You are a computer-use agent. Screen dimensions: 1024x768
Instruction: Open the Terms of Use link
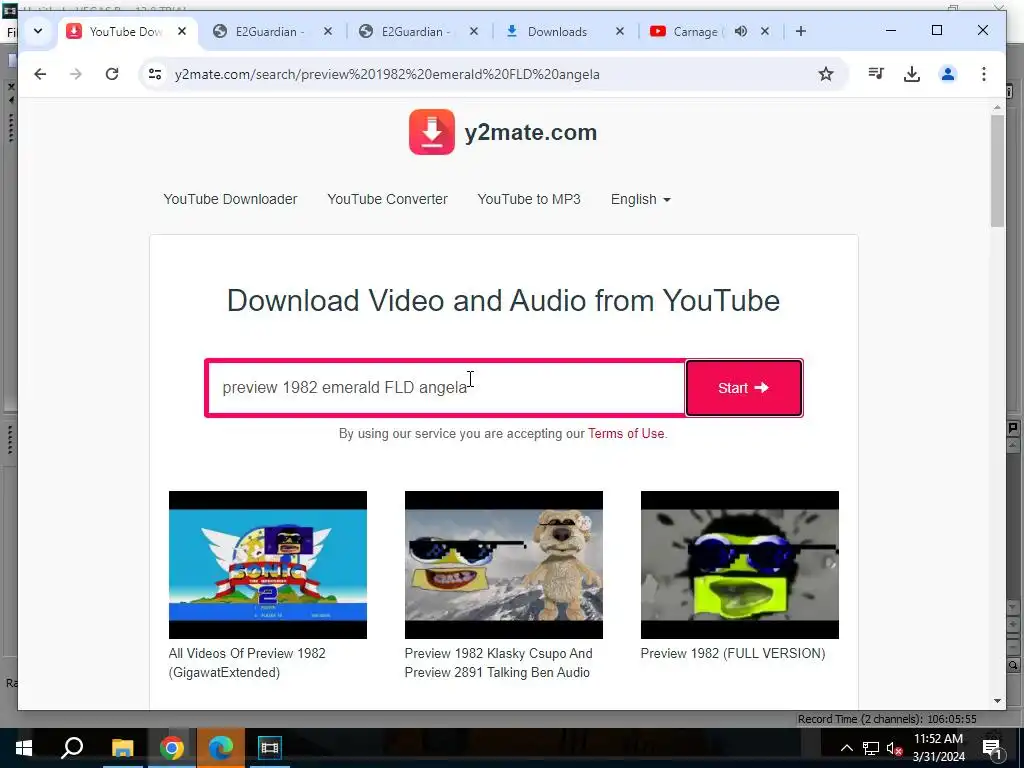click(626, 434)
